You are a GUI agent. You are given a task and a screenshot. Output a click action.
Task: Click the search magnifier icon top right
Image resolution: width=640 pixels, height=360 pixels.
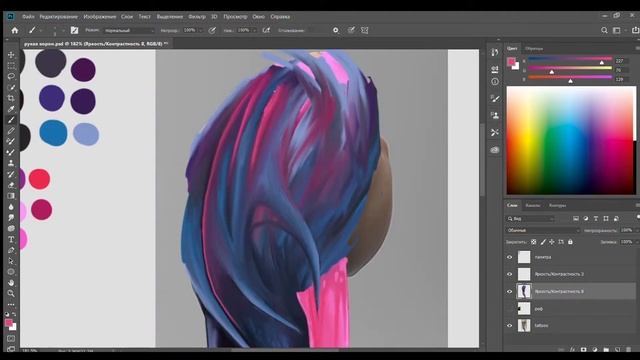(x=604, y=30)
